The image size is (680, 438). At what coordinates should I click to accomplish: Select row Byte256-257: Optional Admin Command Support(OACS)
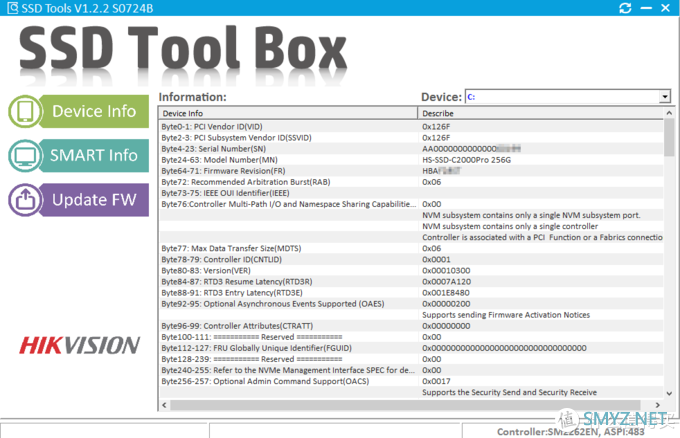pos(411,381)
